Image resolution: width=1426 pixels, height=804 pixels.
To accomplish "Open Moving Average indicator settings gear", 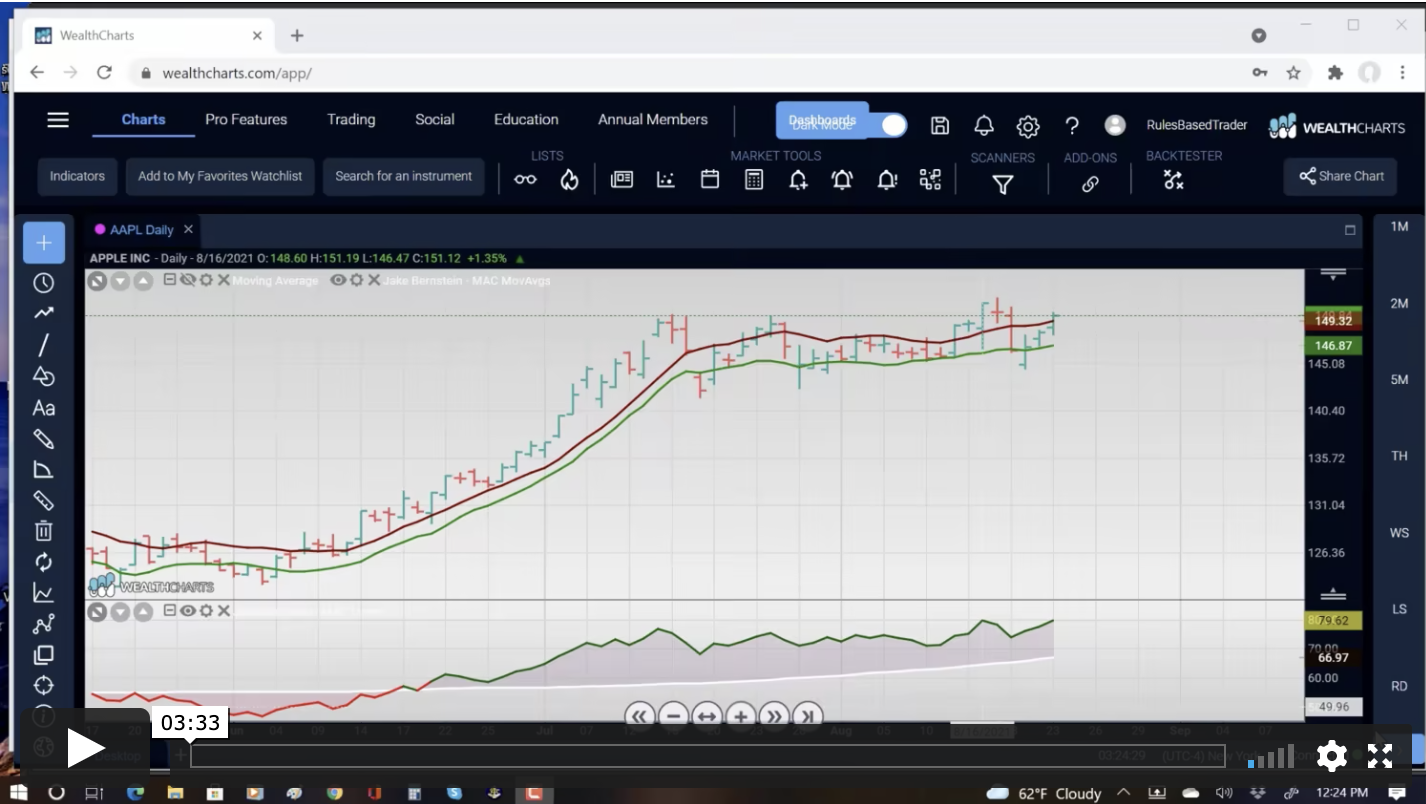I will tap(206, 281).
